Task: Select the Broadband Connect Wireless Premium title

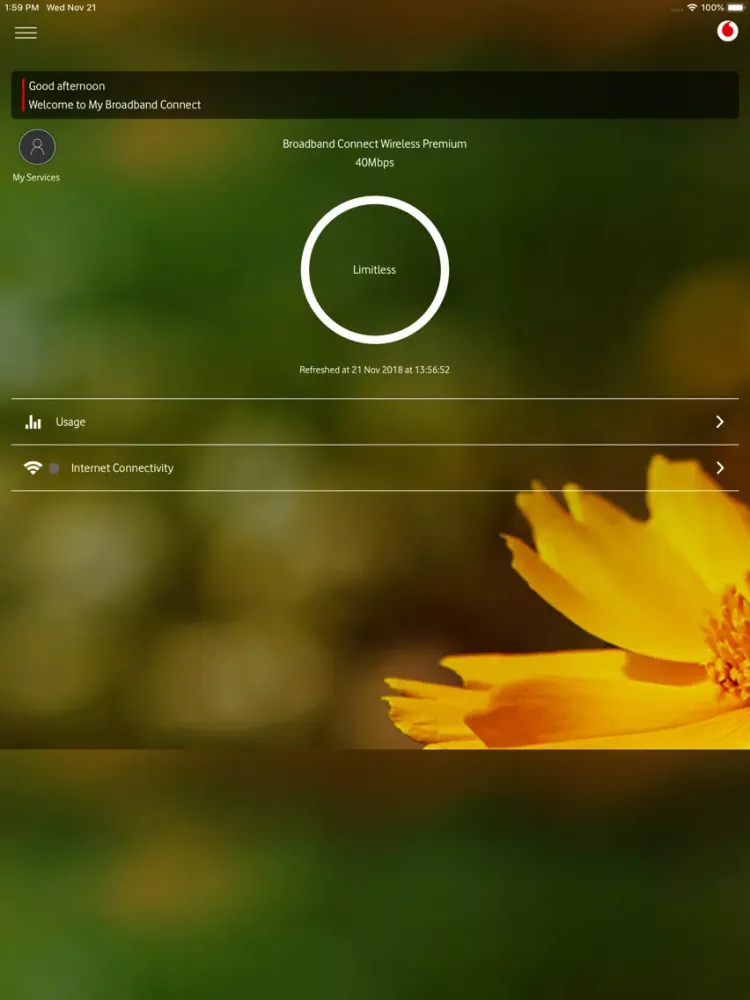Action: tap(374, 144)
